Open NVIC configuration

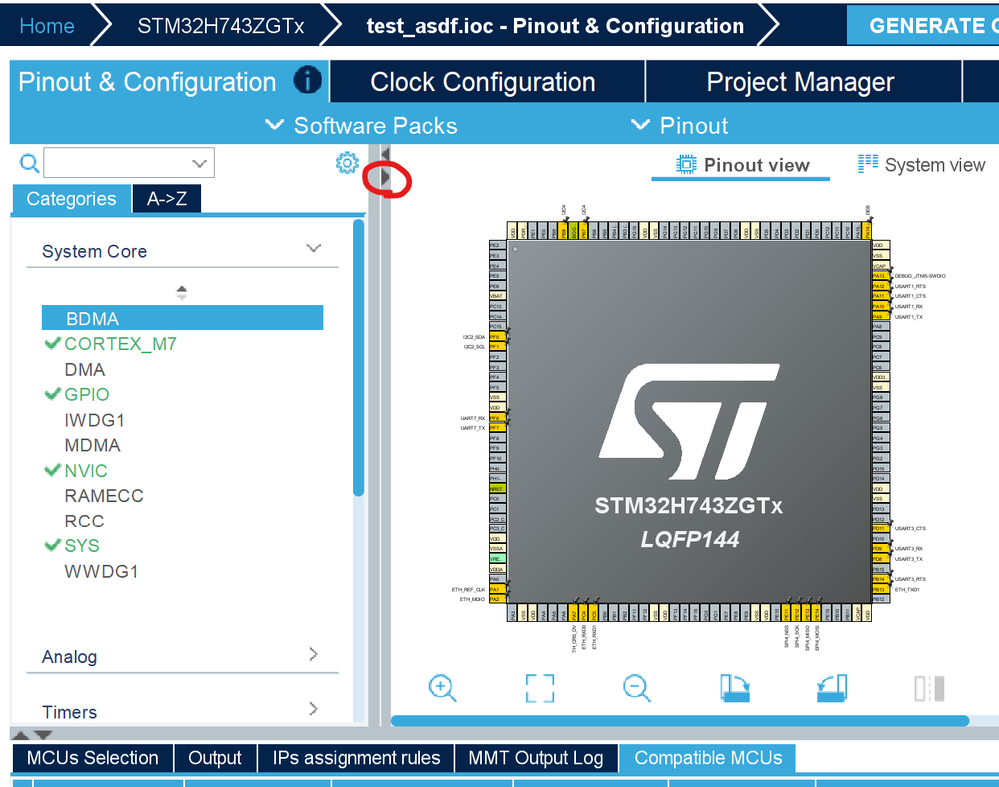tap(85, 470)
